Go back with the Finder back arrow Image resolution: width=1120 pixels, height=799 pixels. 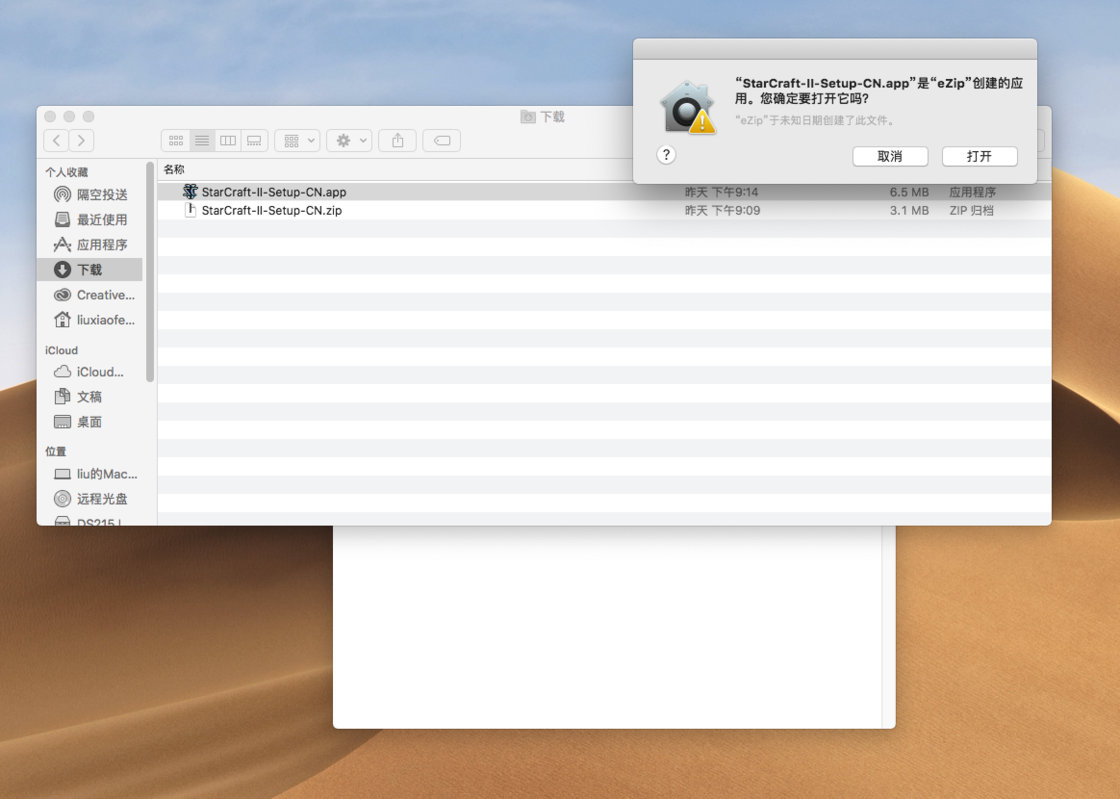click(x=57, y=141)
